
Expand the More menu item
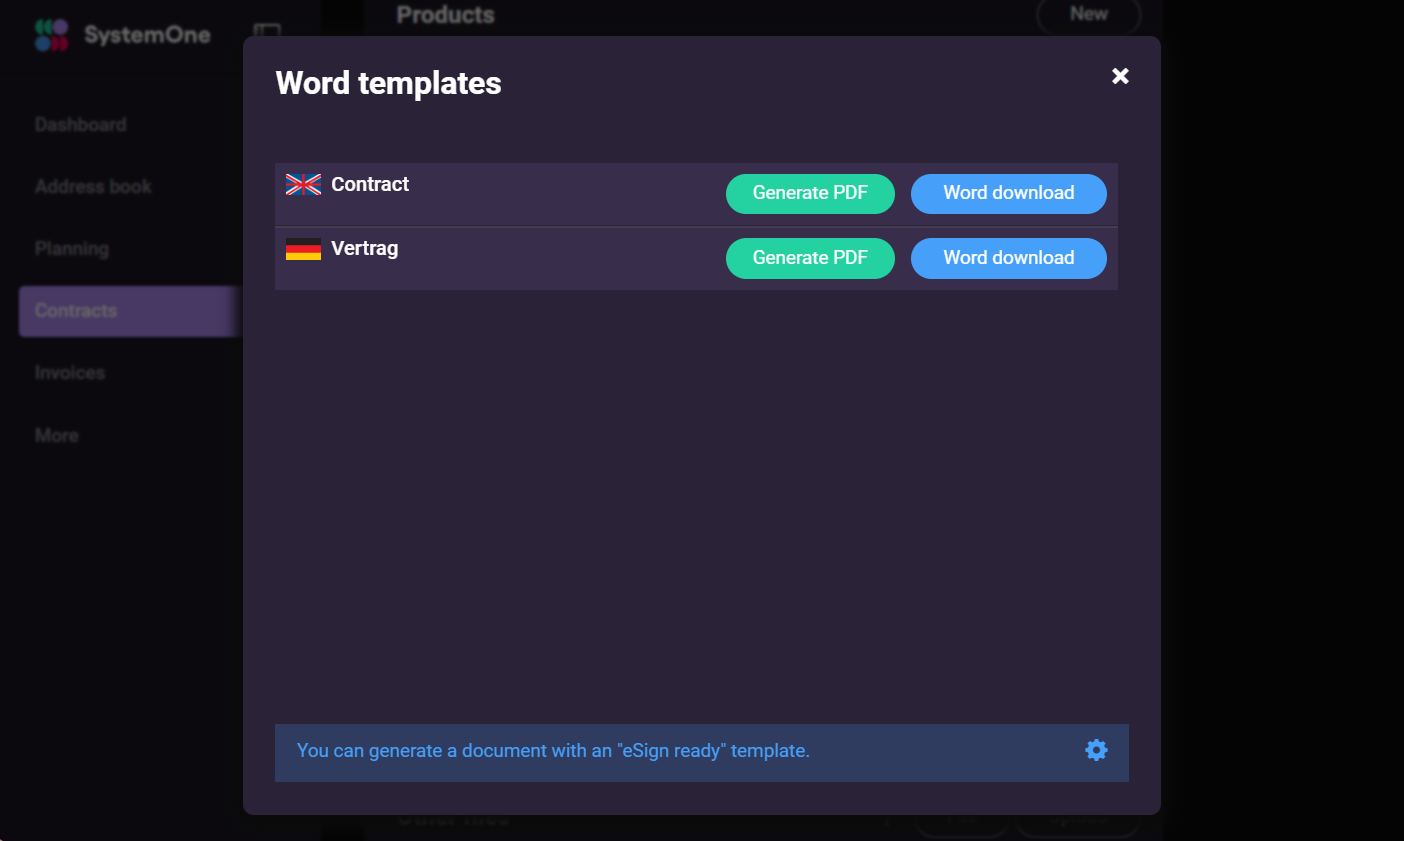click(x=55, y=435)
